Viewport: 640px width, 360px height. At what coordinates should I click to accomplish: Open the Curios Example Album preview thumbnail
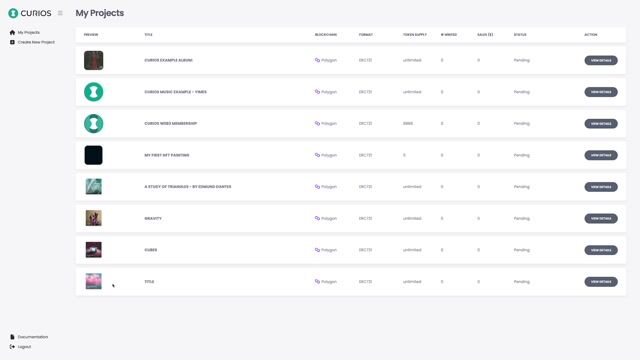click(x=93, y=60)
